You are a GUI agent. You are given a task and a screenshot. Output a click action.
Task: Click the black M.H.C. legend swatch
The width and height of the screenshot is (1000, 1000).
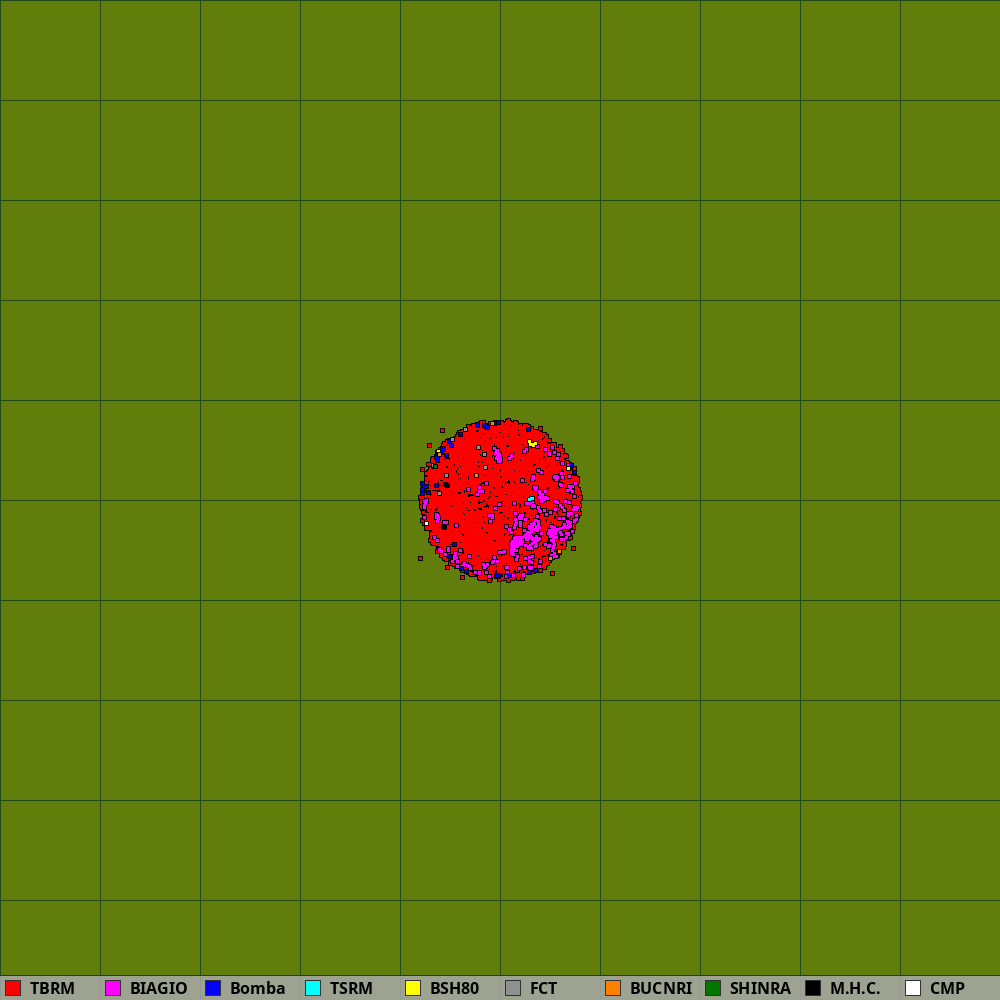pos(813,988)
